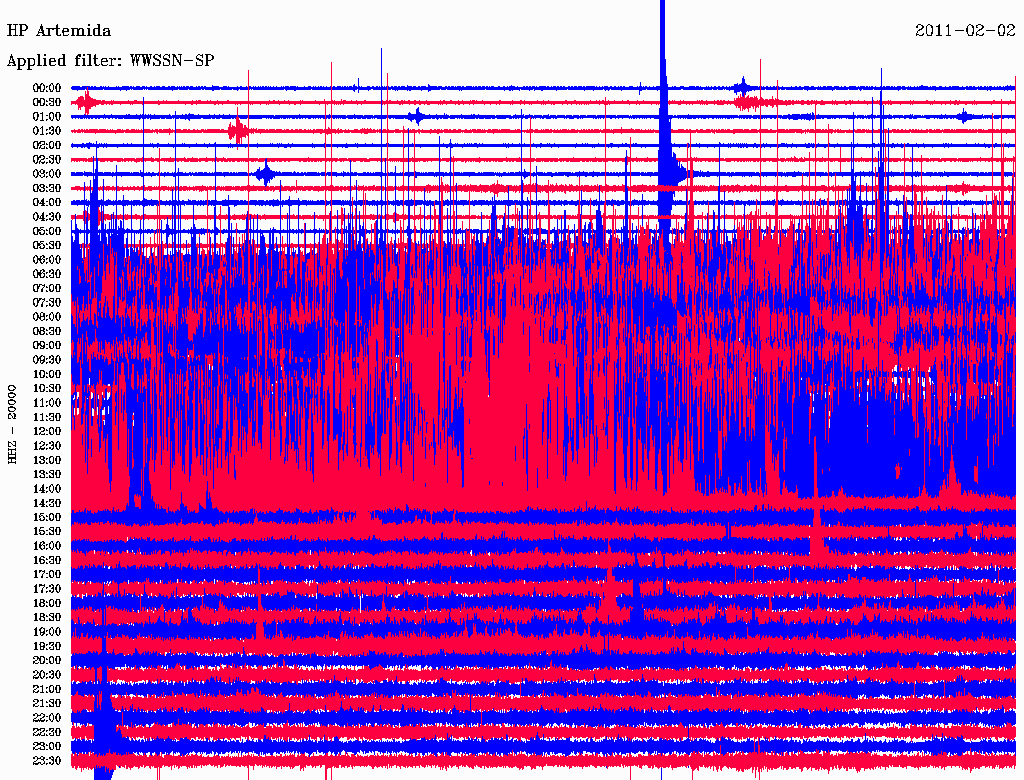Select the 18:30 time label
This screenshot has height=780, width=1024.
(x=47, y=618)
